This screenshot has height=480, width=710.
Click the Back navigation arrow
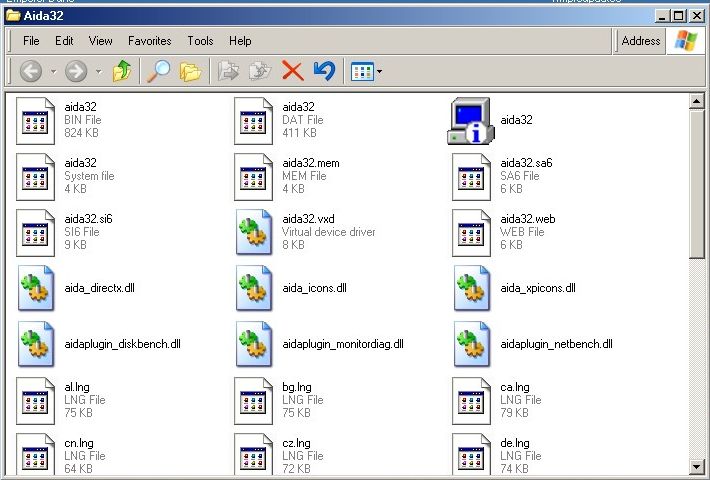pyautogui.click(x=31, y=71)
